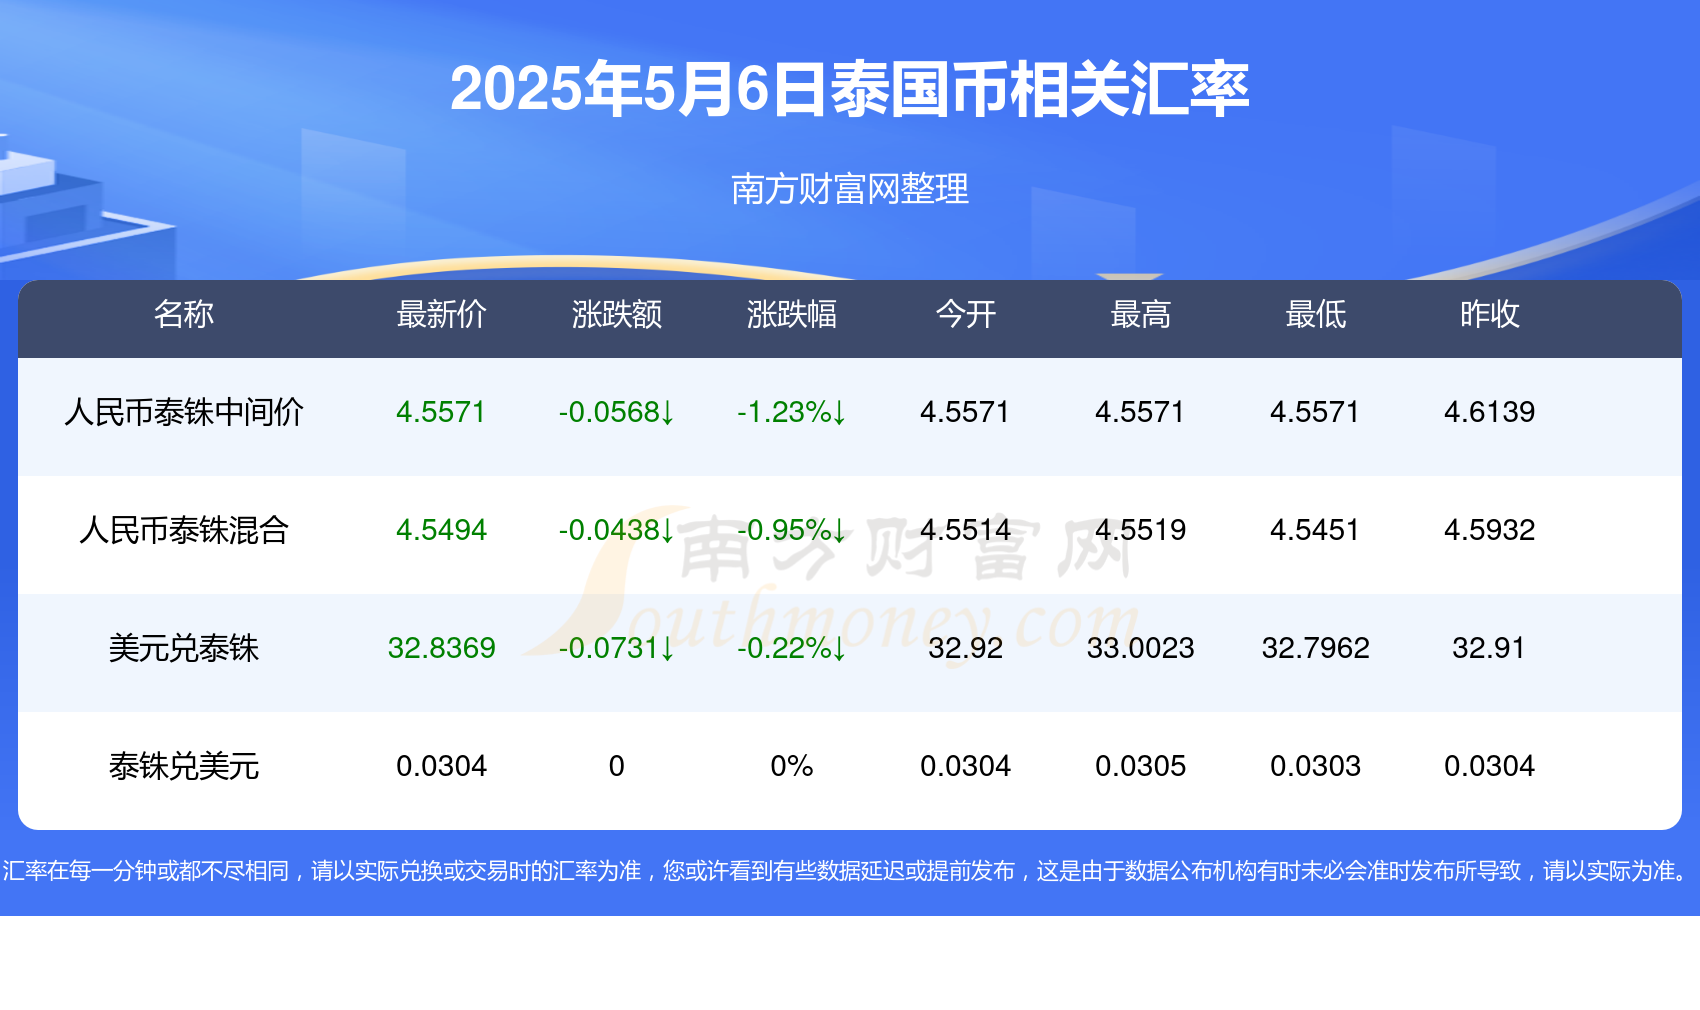Click the low value 4.5451
The width and height of the screenshot is (1700, 1010).
(1316, 530)
